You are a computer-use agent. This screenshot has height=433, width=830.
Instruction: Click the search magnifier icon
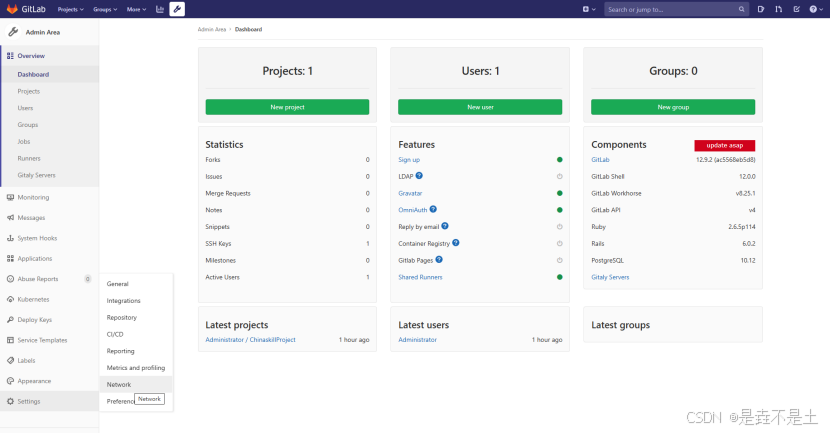(x=741, y=9)
